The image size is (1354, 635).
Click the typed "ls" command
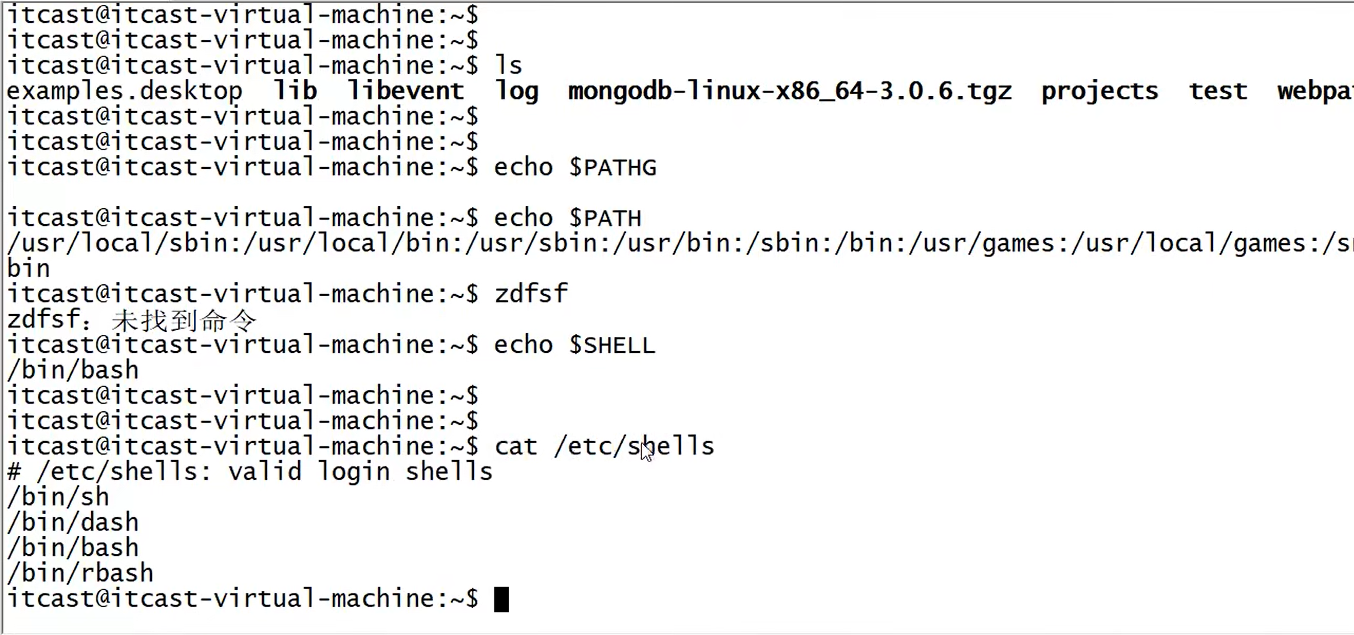tap(509, 65)
